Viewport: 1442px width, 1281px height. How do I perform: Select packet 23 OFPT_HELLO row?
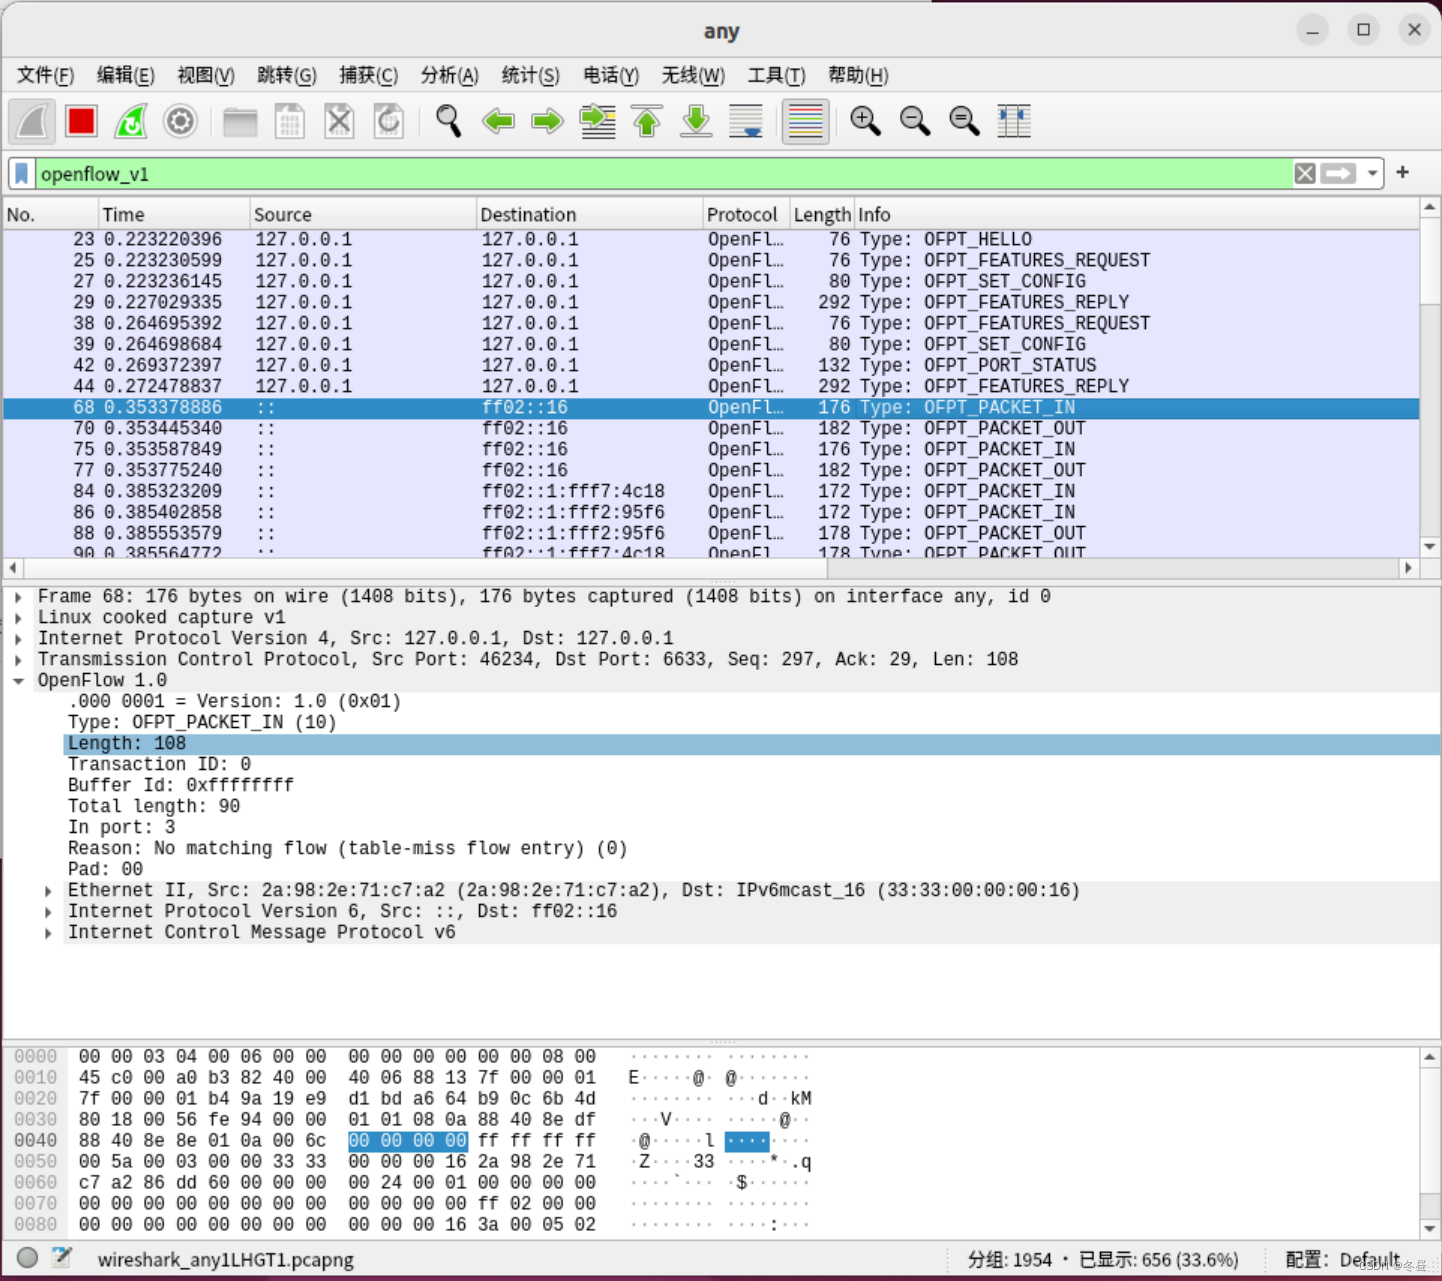(711, 240)
